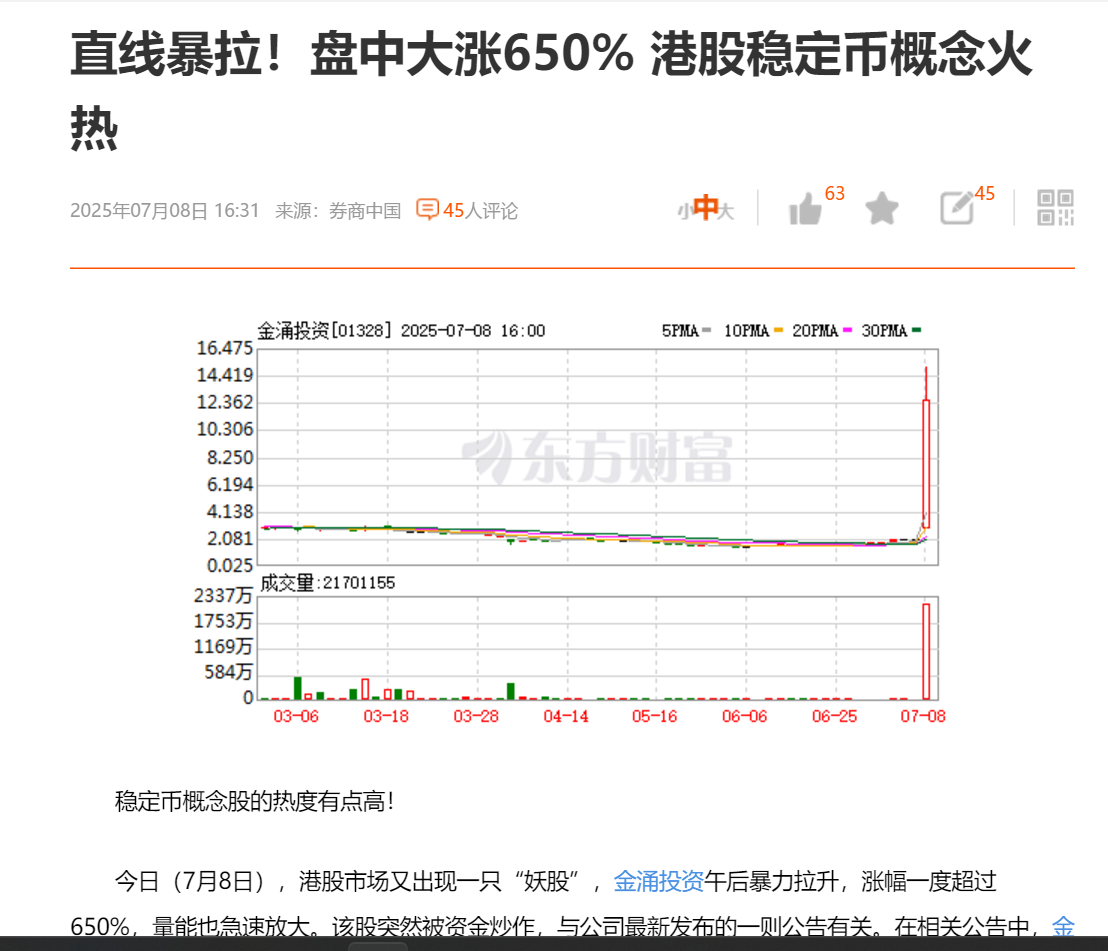The image size is (1108, 951).
Task: Click the 16.475 price axis value
Action: pos(225,348)
